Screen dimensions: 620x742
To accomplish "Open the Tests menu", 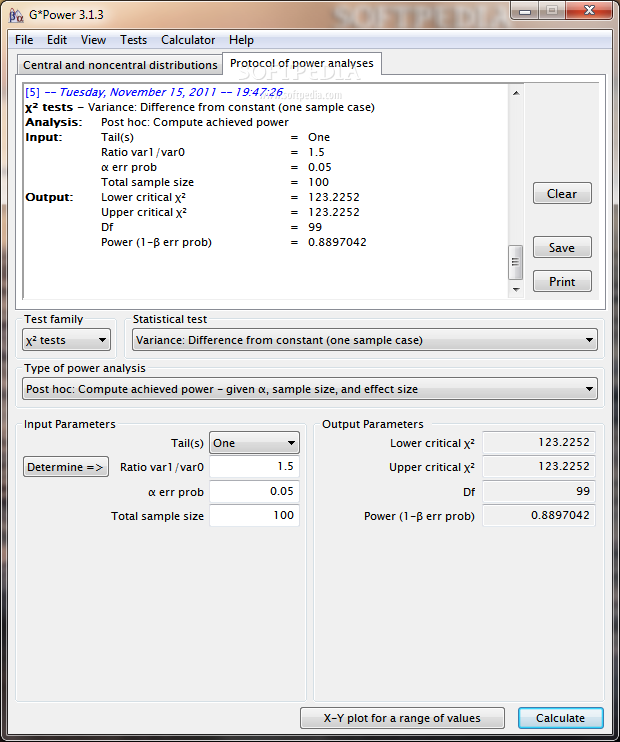I will pyautogui.click(x=133, y=40).
